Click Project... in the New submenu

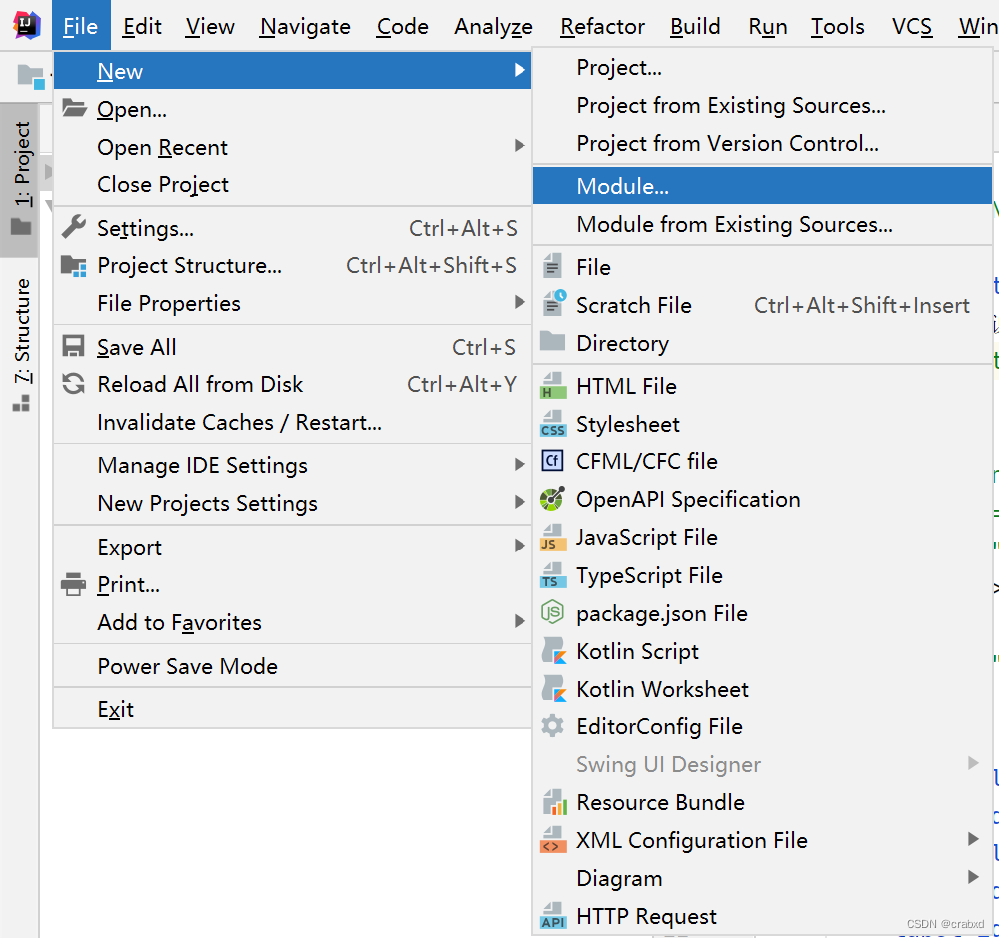[x=762, y=67]
